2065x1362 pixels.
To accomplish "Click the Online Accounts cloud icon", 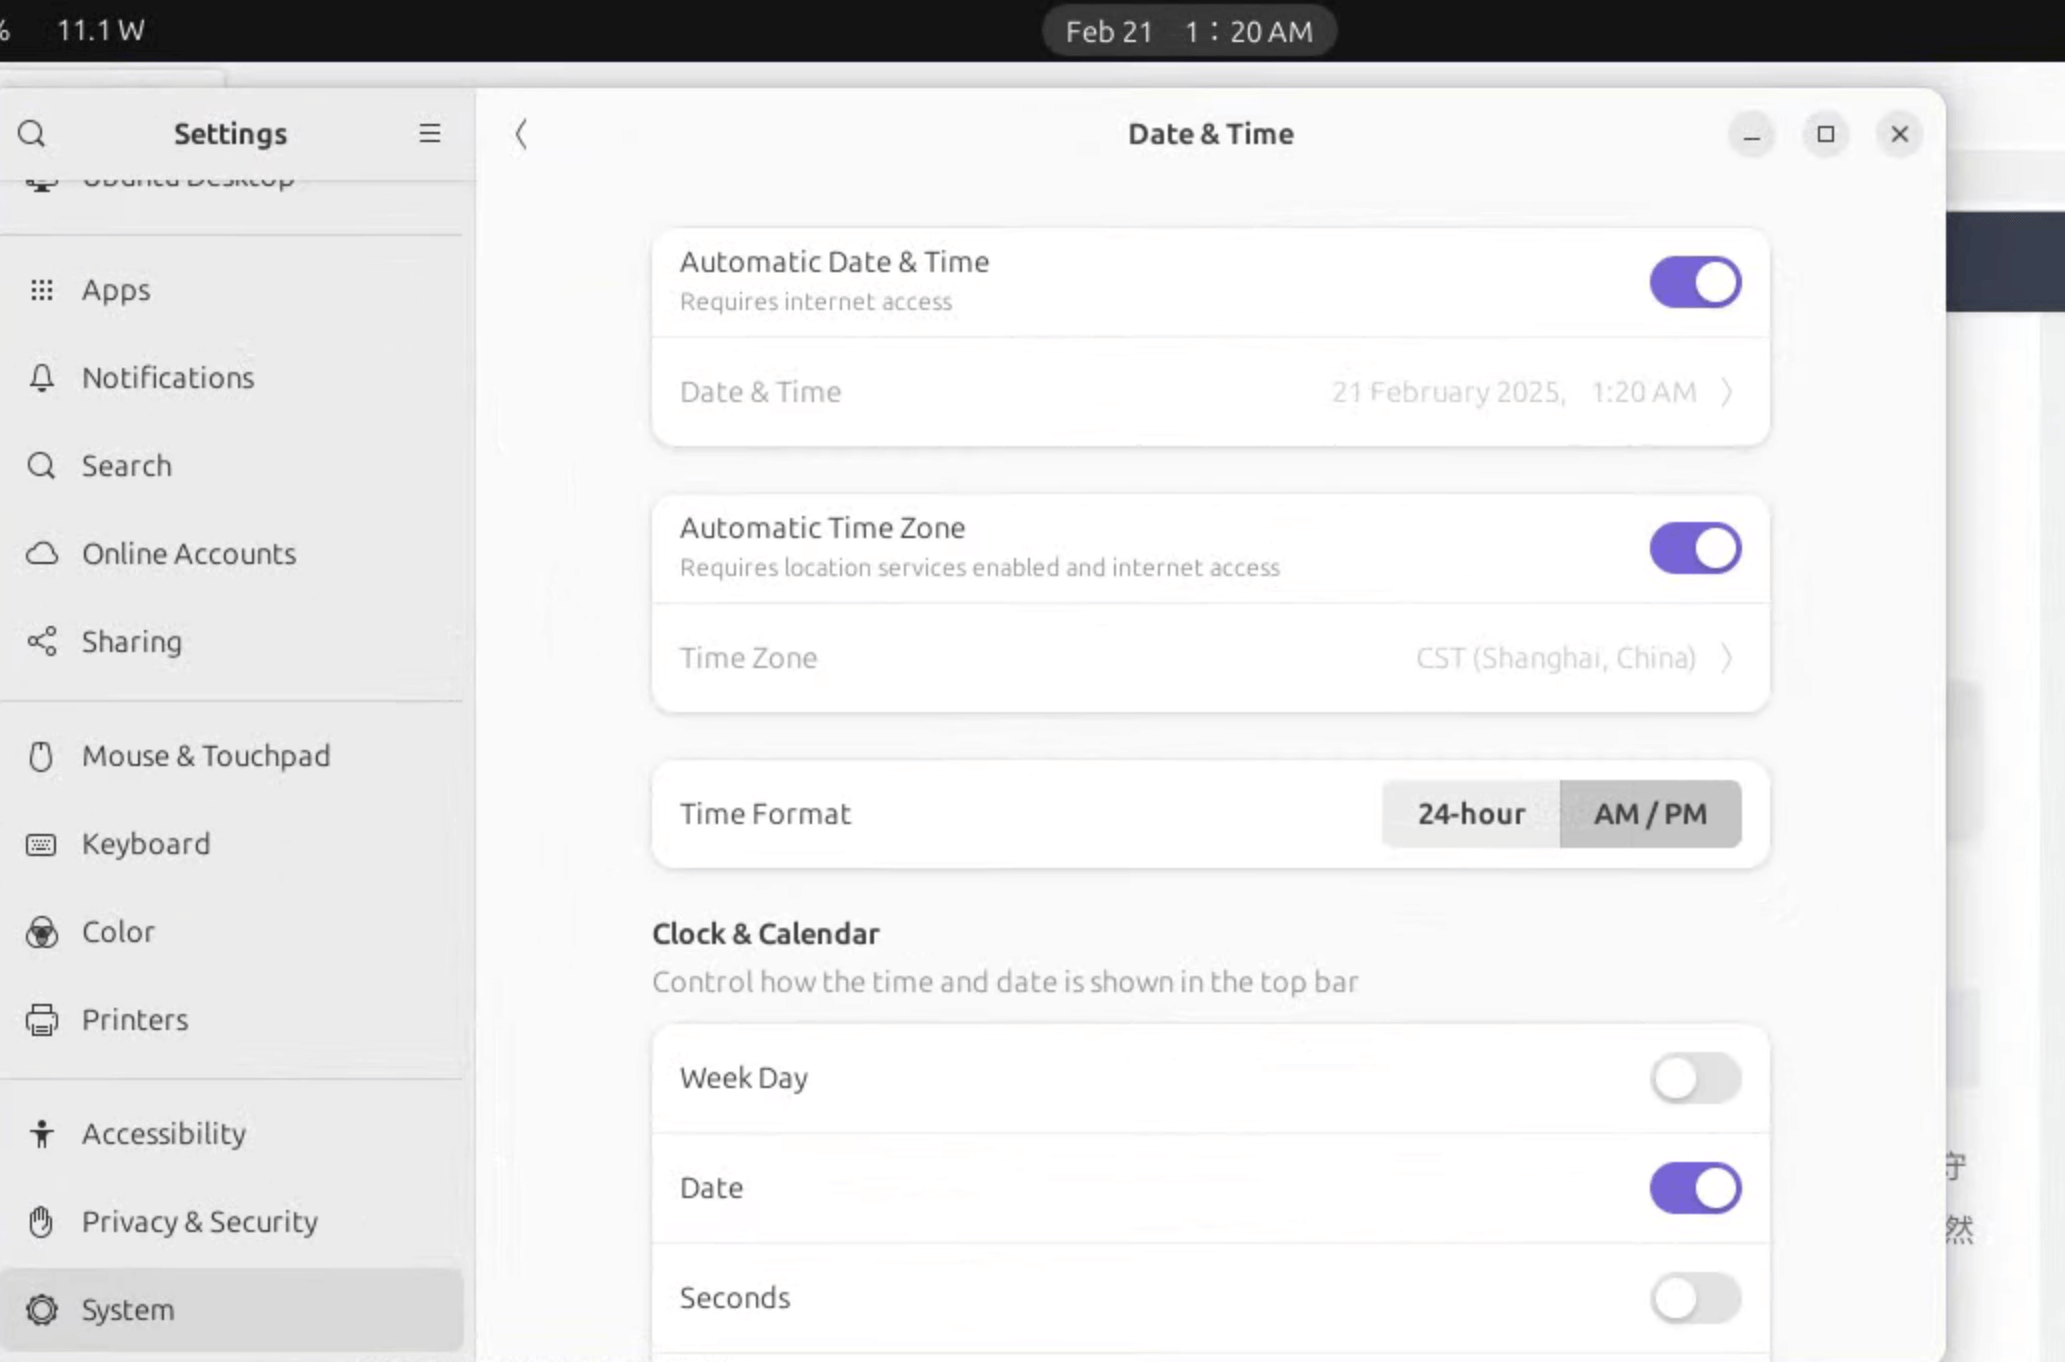I will coord(41,554).
